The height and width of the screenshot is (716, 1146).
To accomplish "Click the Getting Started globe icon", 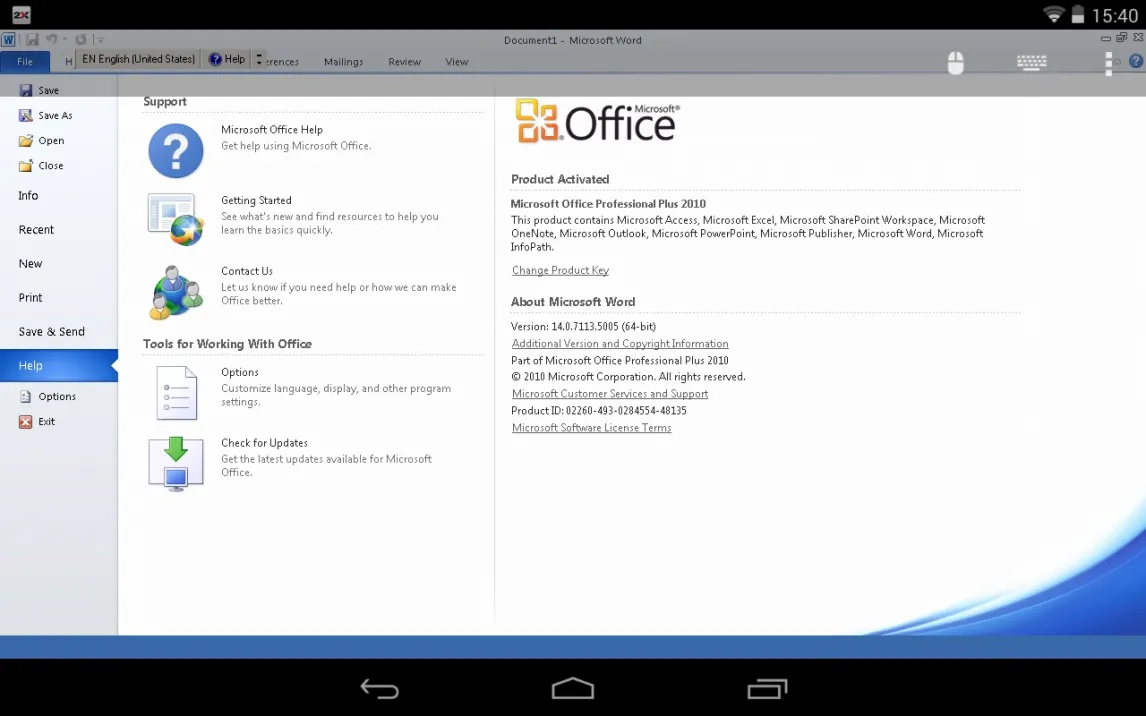I will (x=176, y=219).
